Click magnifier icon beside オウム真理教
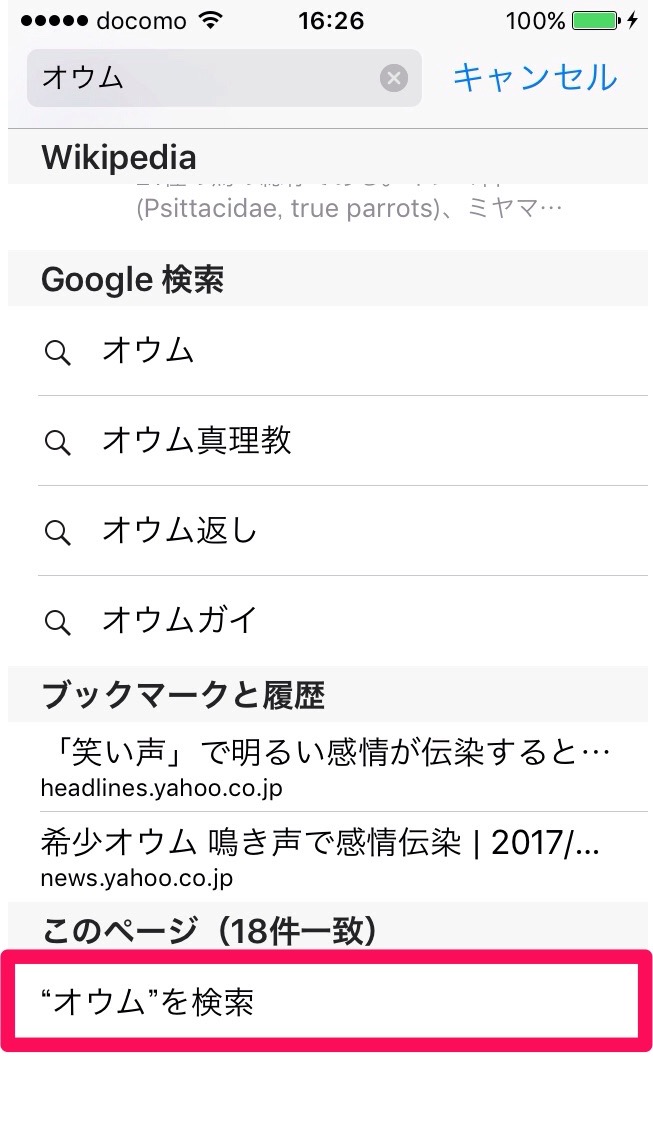Screen dimensions: 653x1136 tap(58, 441)
